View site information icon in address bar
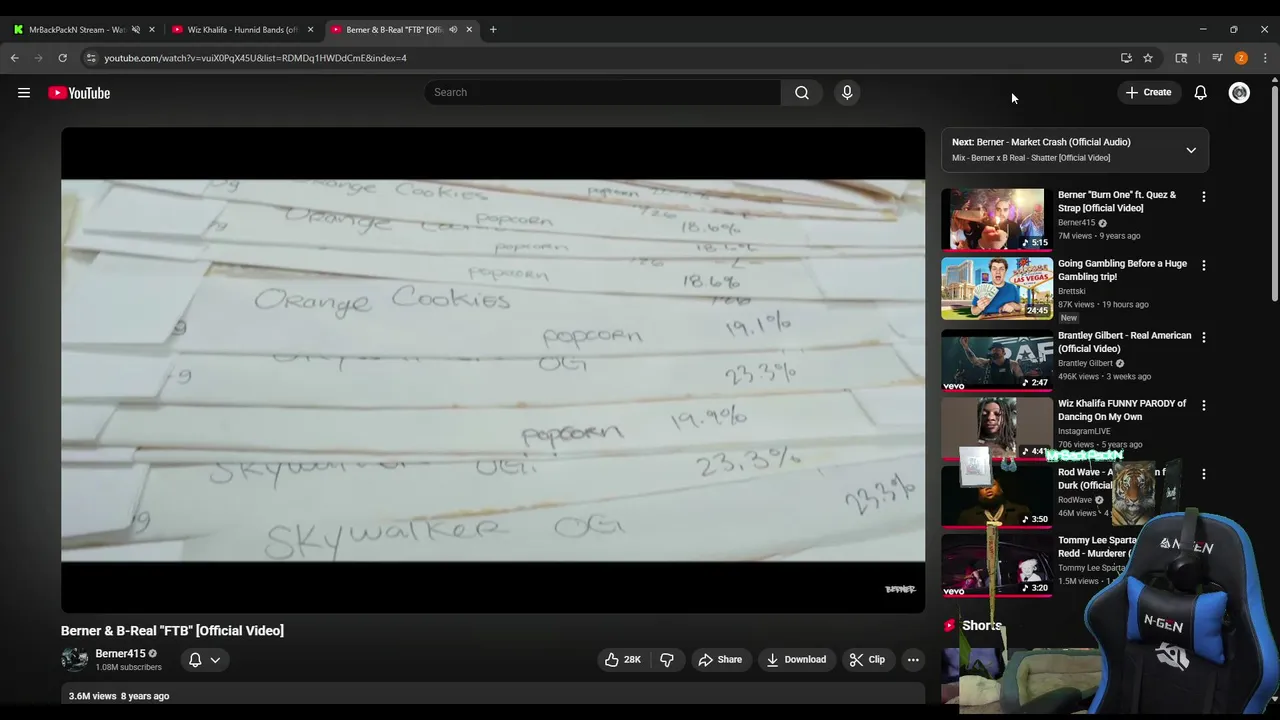This screenshot has height=720, width=1280. pyautogui.click(x=91, y=58)
